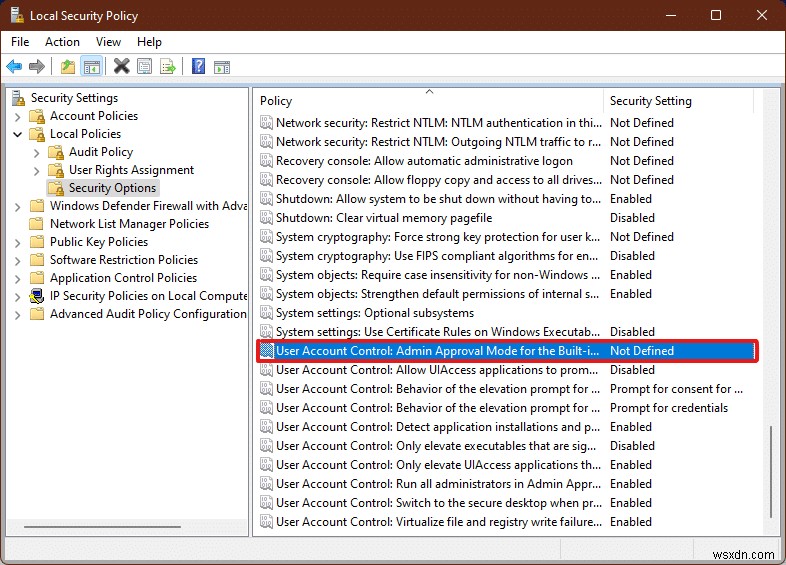Open the Help menu
The image size is (786, 565).
pos(149,42)
